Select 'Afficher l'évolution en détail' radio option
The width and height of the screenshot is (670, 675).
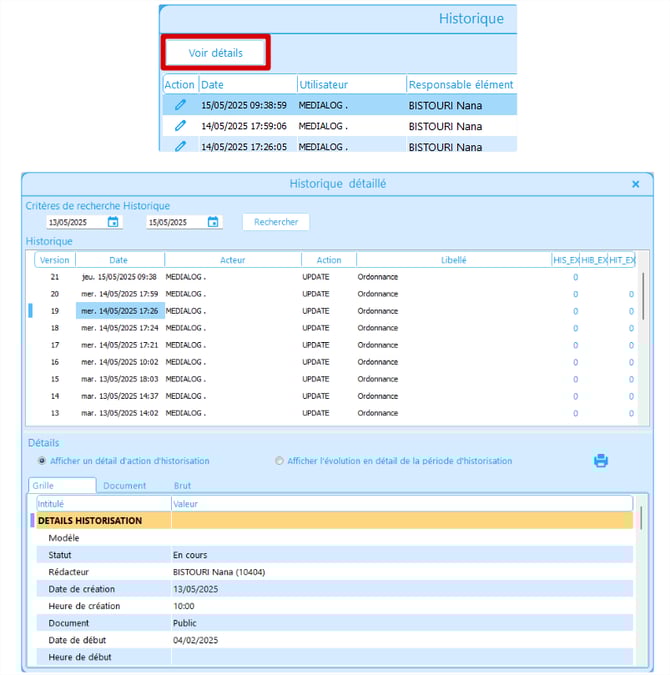(x=279, y=461)
